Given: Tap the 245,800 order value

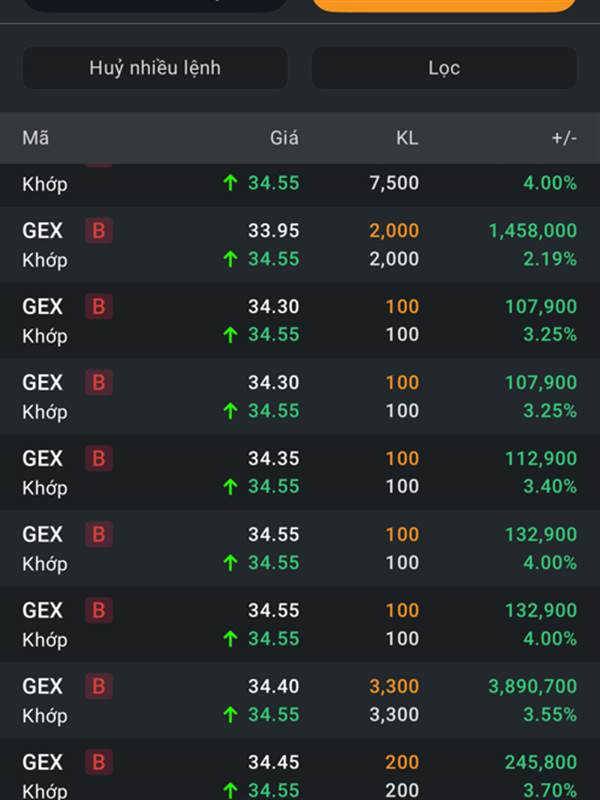Looking at the screenshot, I should pos(541,763).
